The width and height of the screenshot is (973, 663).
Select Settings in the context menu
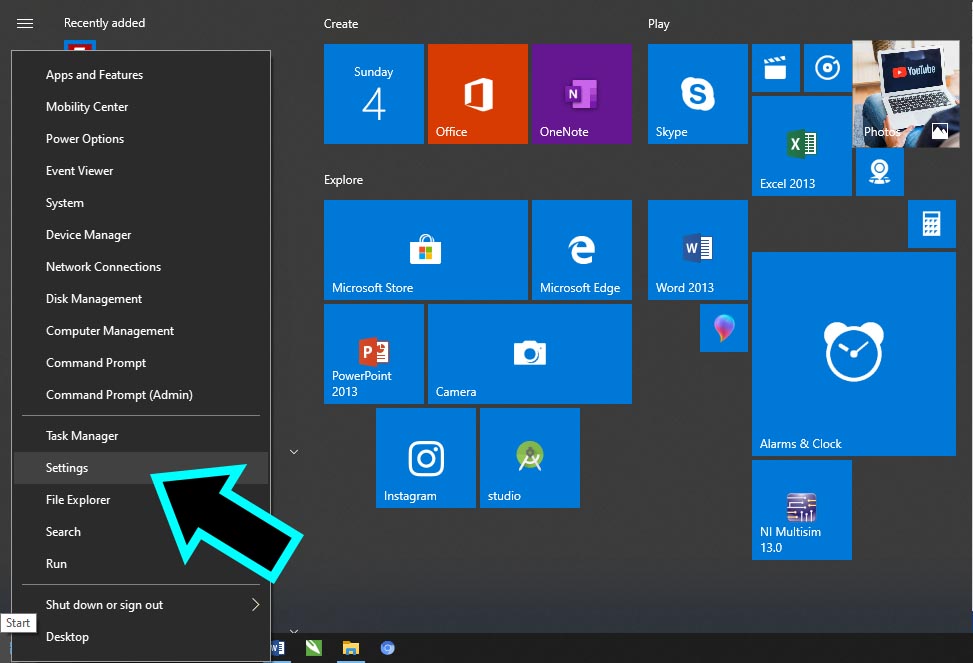(x=67, y=468)
